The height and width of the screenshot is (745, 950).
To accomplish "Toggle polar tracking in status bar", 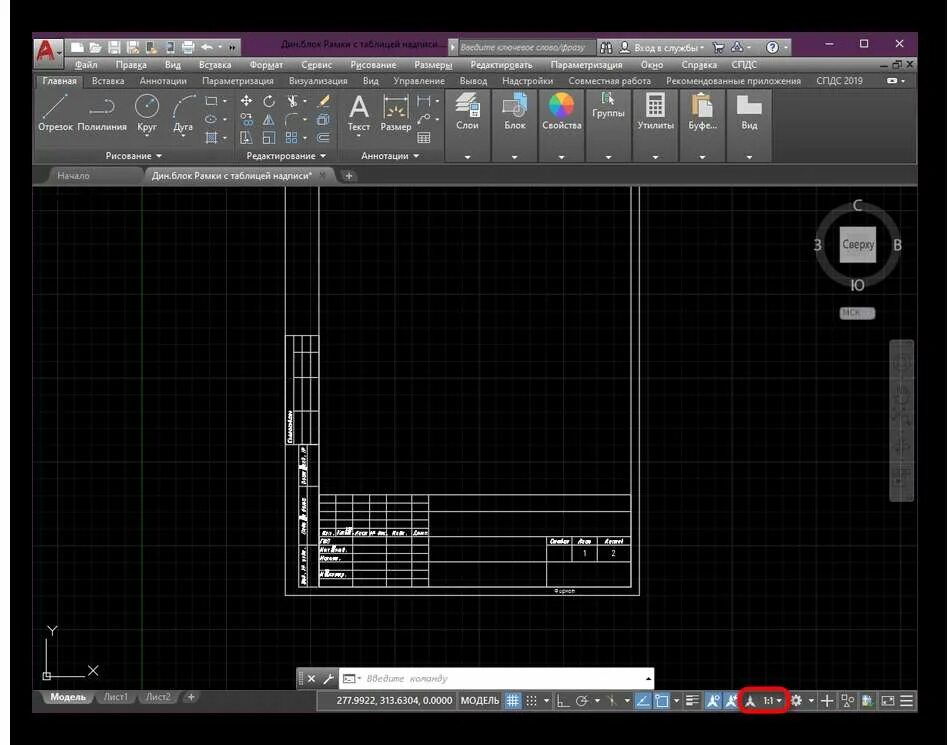I will 582,701.
